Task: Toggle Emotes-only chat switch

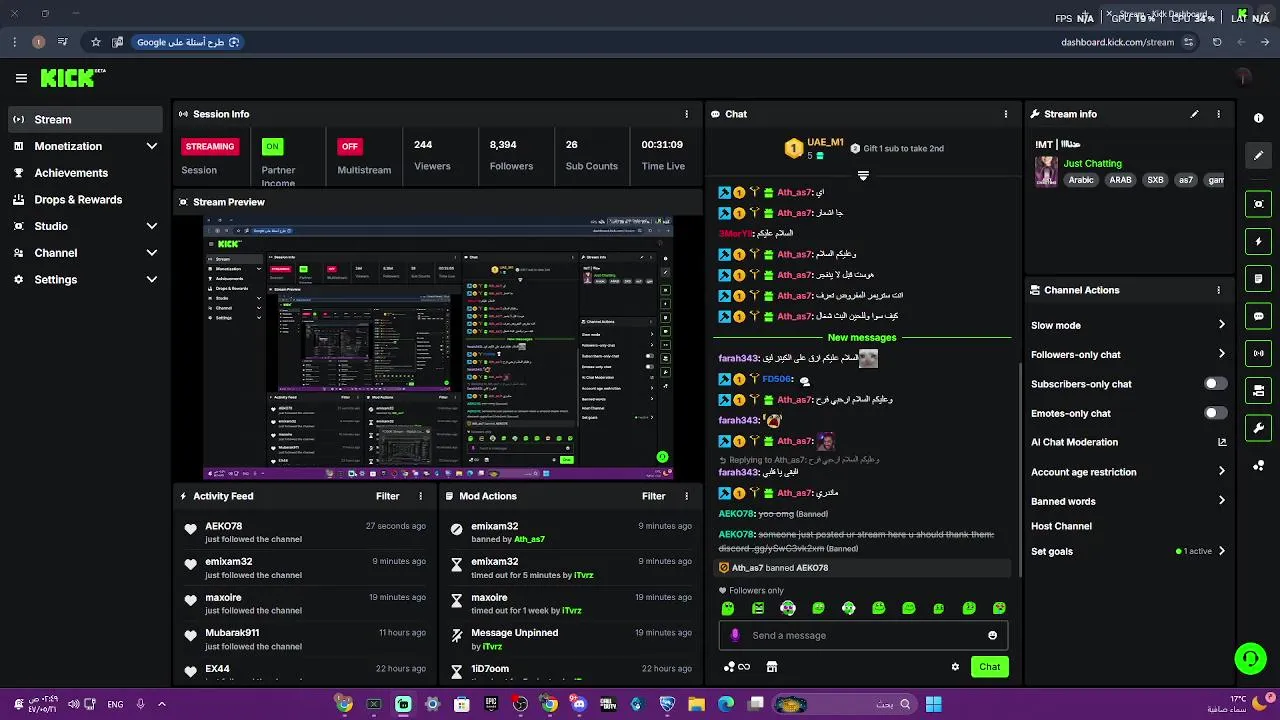Action: (1215, 413)
